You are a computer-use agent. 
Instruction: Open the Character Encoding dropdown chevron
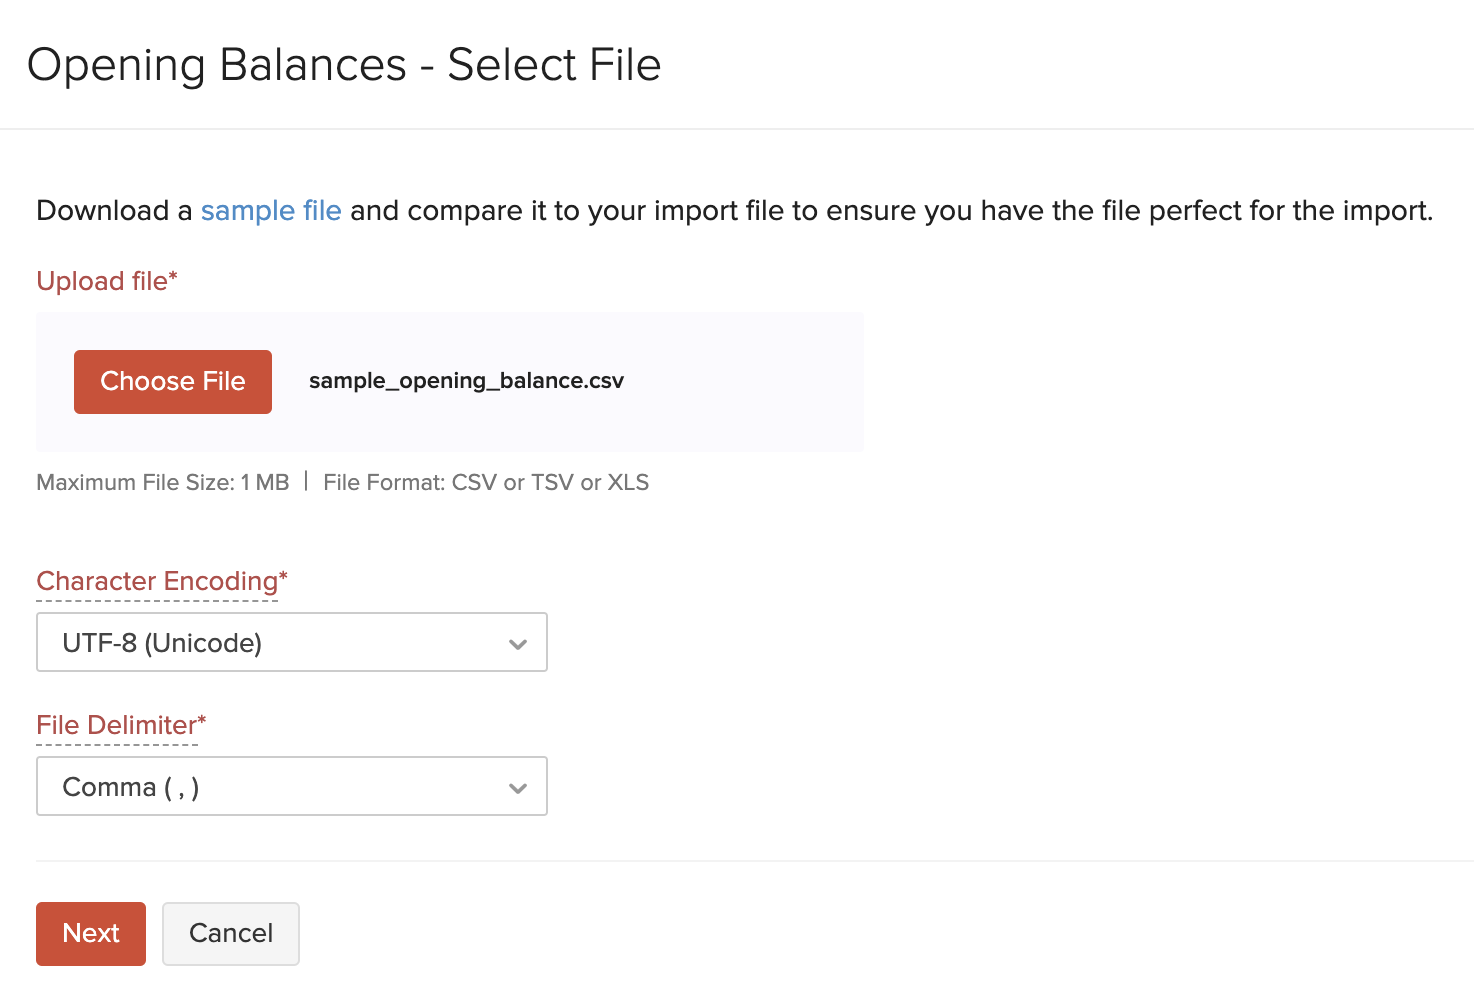pos(518,642)
